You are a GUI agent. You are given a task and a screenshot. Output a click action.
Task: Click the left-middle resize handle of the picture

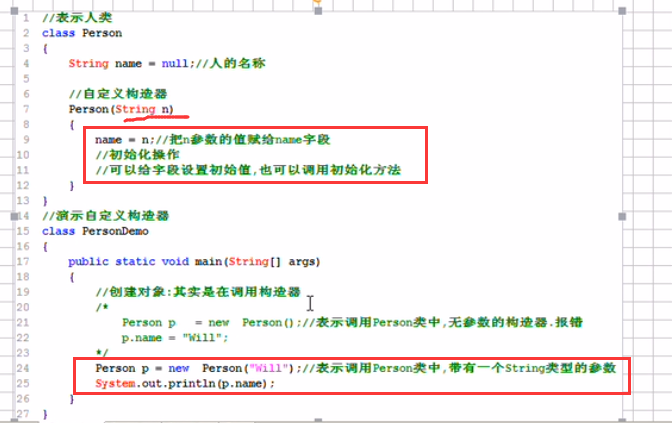click(x=14, y=216)
